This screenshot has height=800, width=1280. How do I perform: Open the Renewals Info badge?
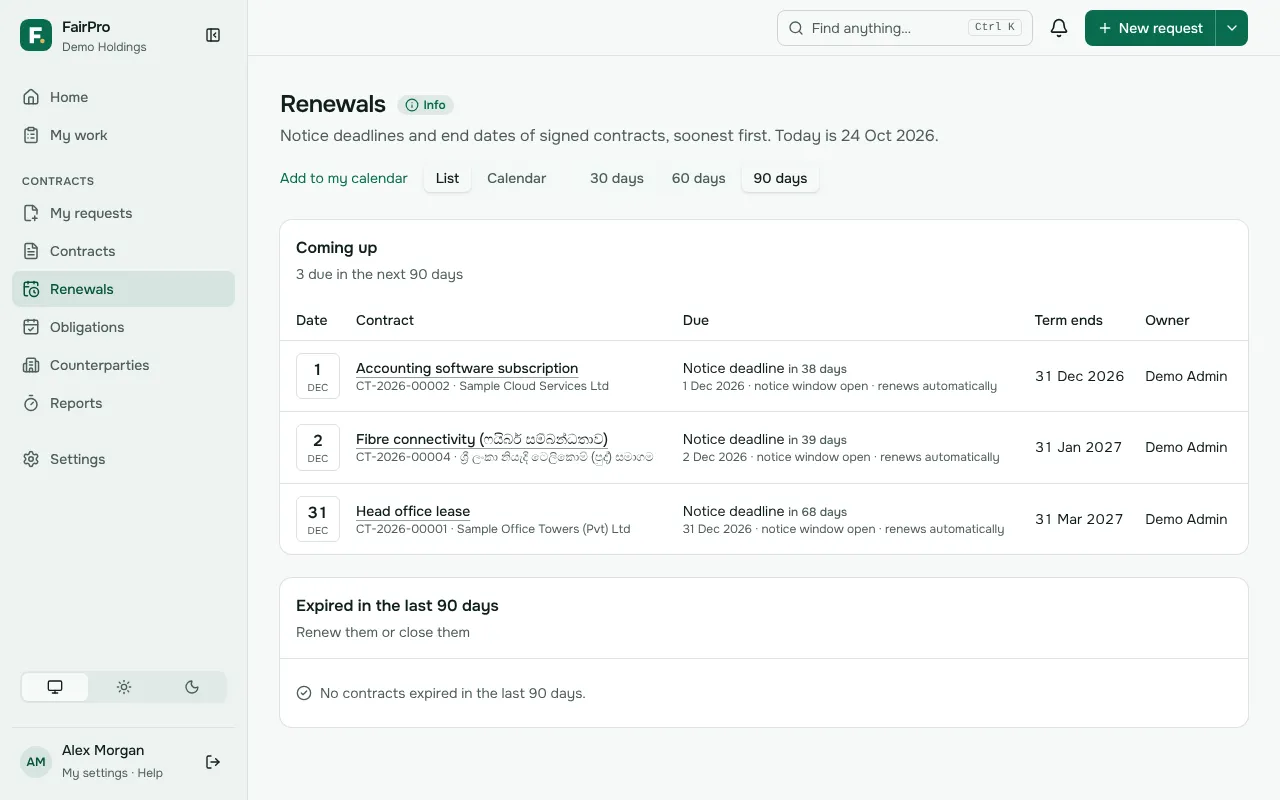click(x=426, y=105)
